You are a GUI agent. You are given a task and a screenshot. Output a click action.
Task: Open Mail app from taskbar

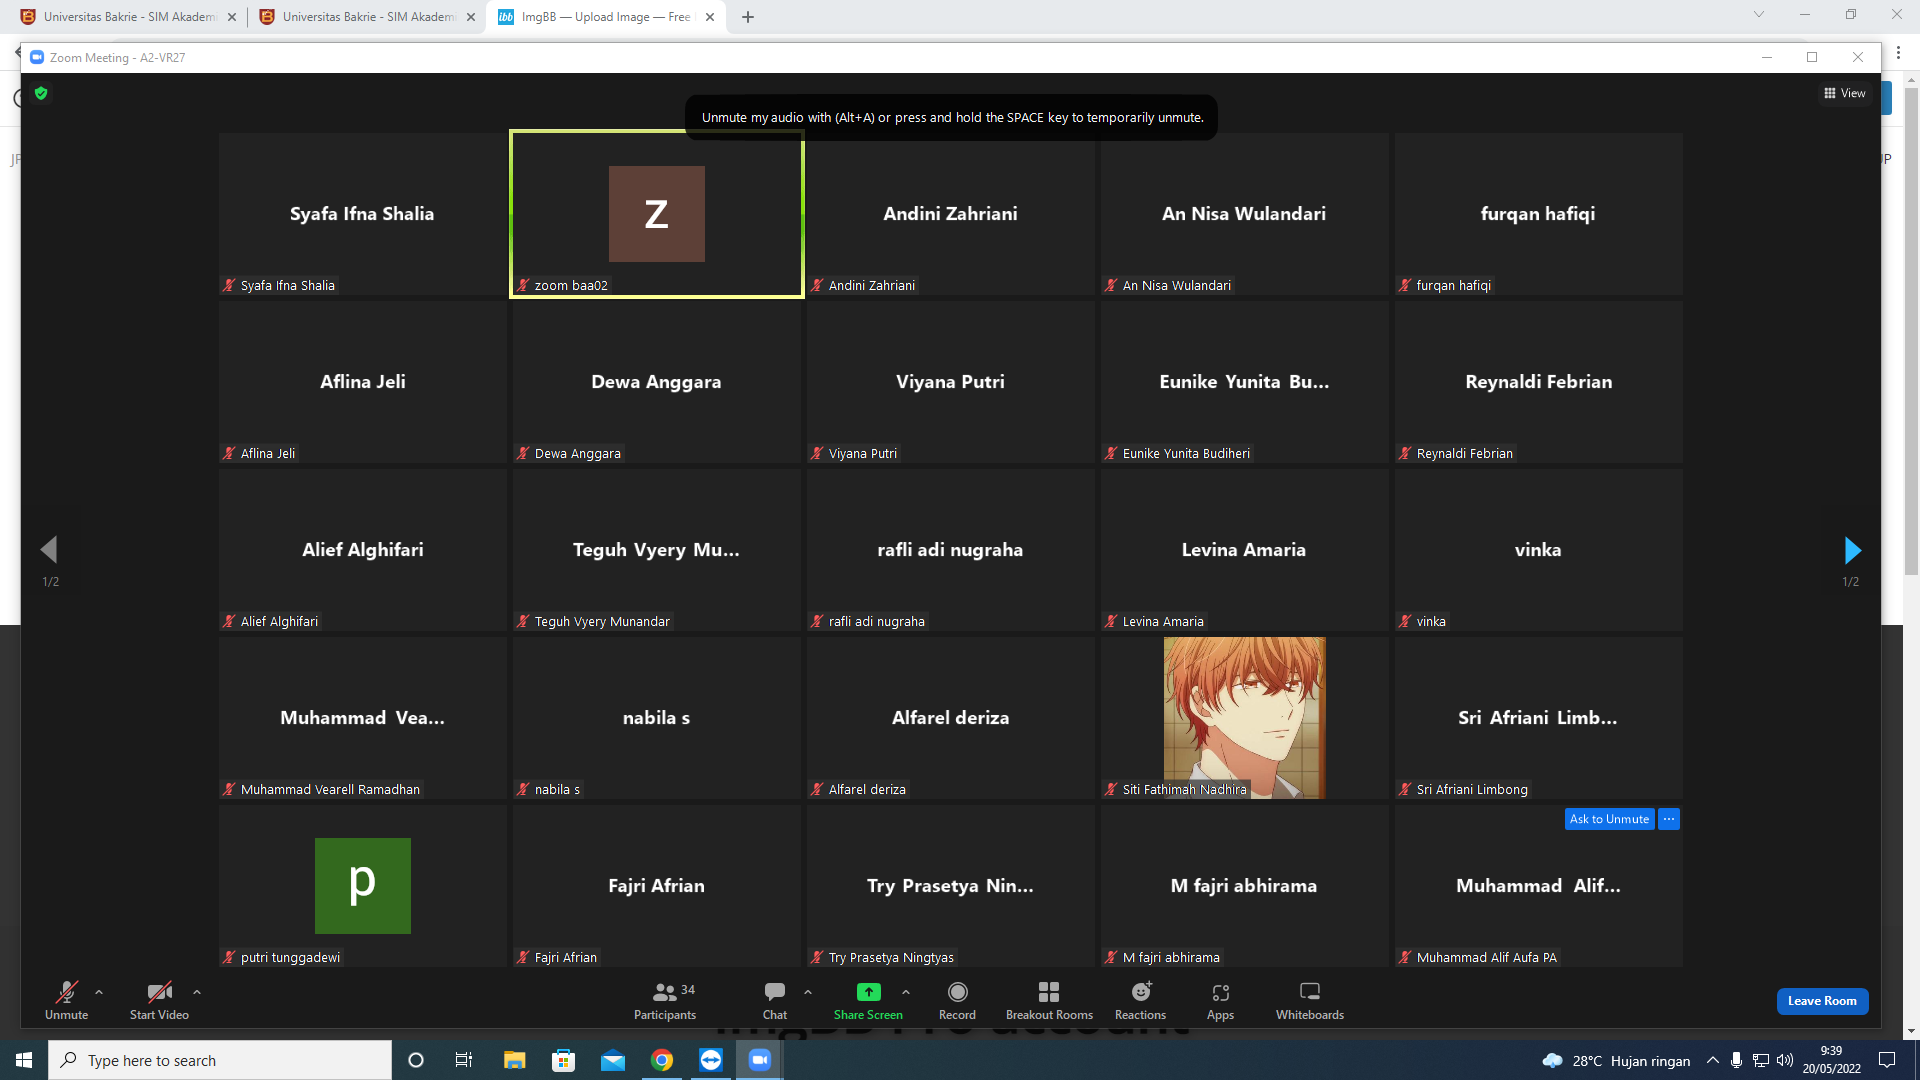[613, 1060]
